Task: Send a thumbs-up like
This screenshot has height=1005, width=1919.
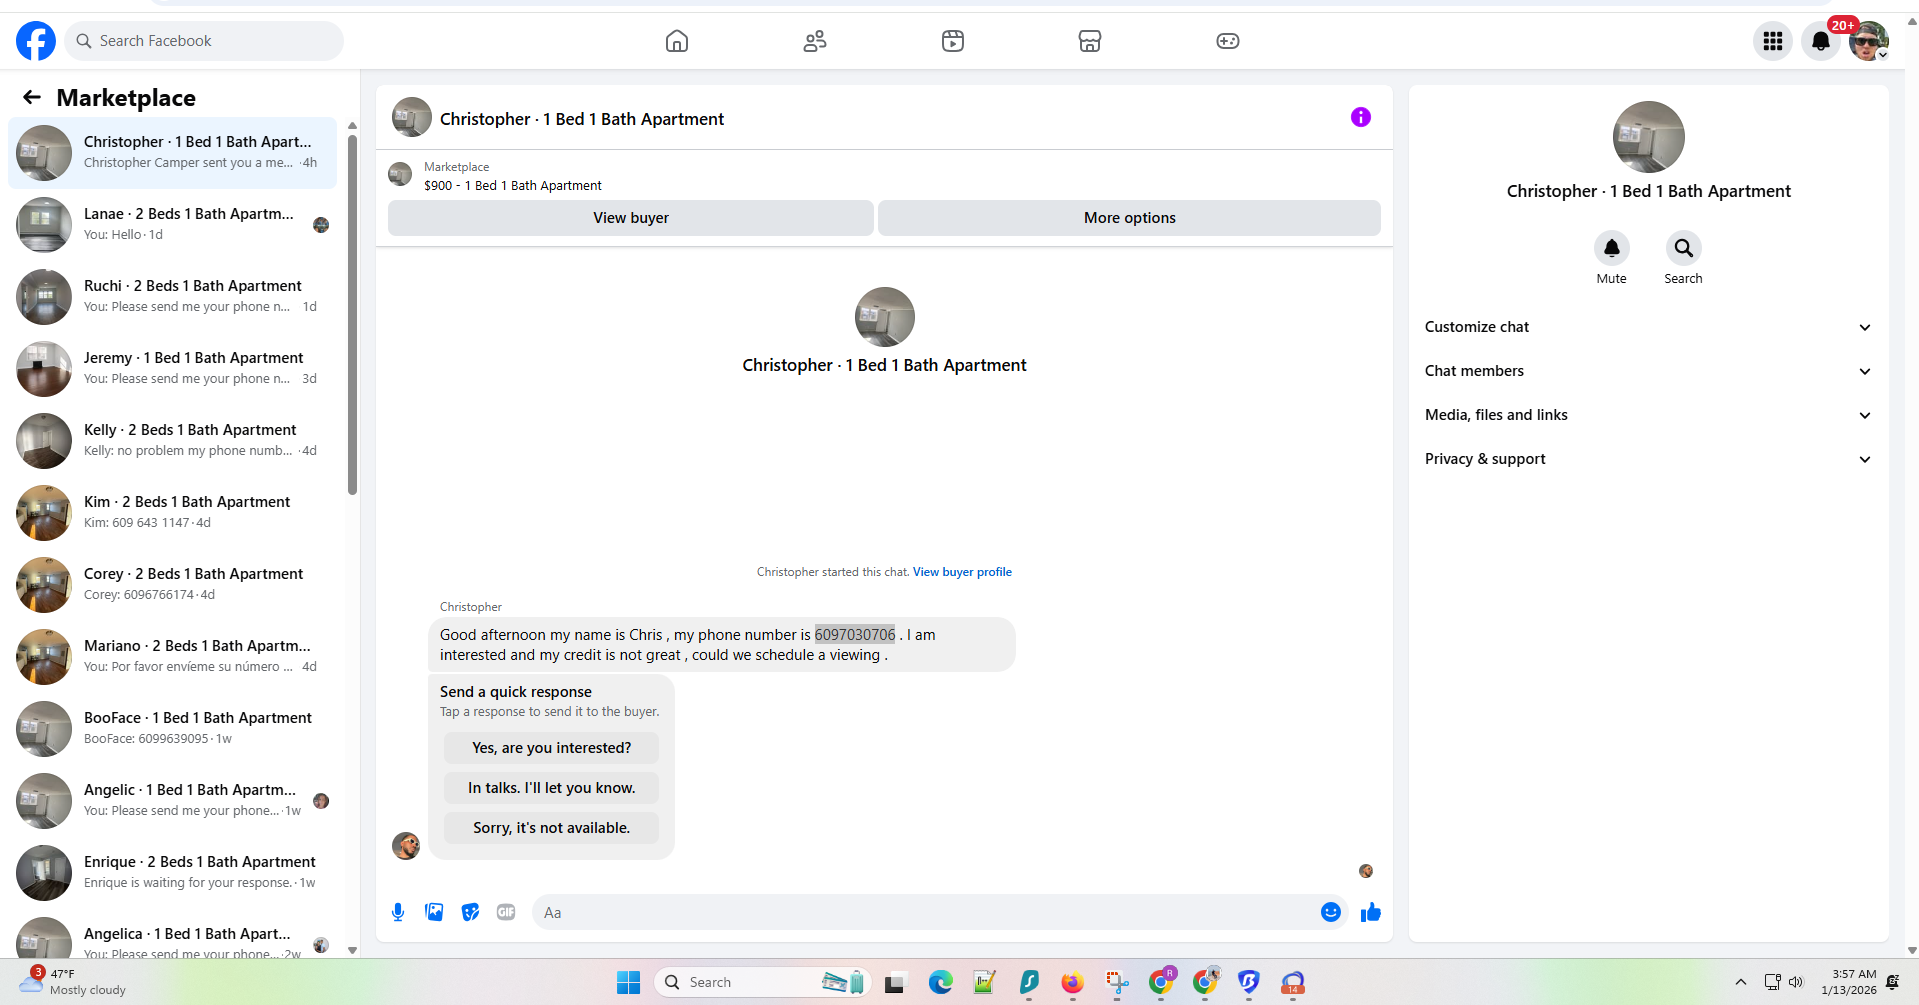Action: [x=1371, y=912]
